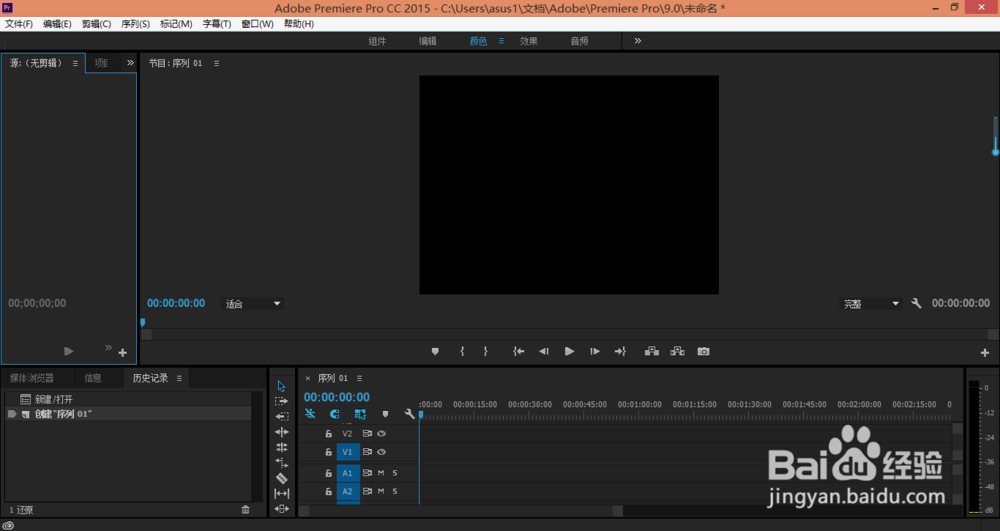Image resolution: width=1000 pixels, height=531 pixels.
Task: Toggle V1 track output eye
Action: click(x=381, y=452)
